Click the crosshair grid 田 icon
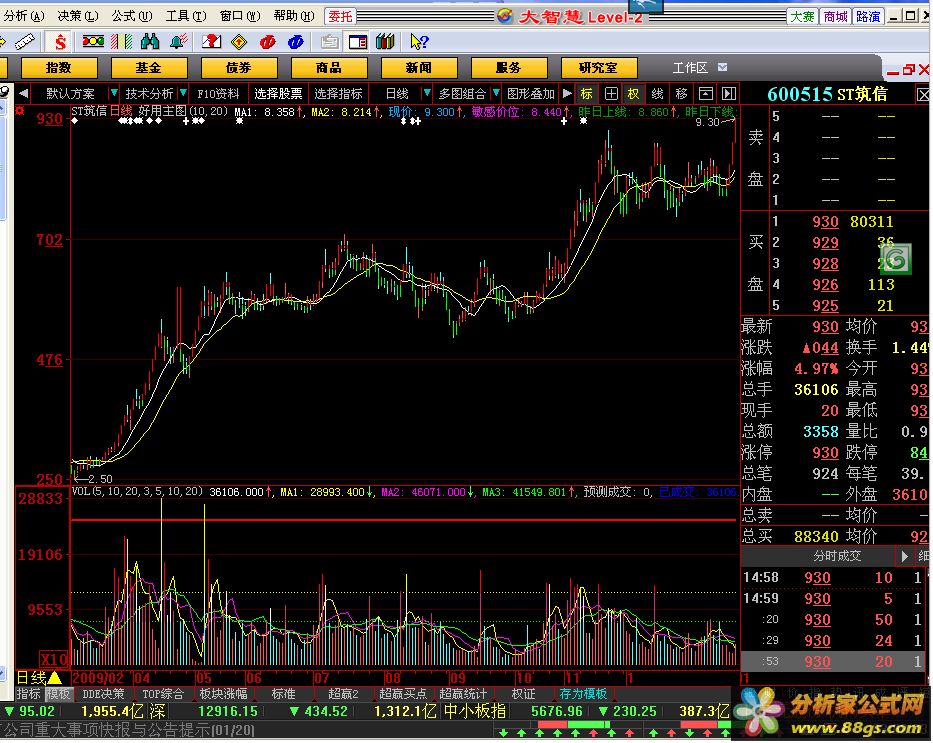This screenshot has height=743, width=933. tap(610, 93)
